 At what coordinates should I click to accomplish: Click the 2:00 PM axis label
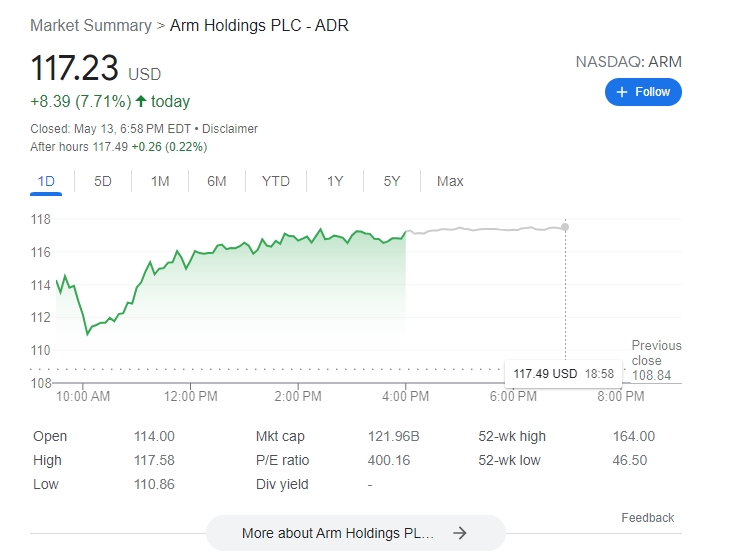tap(298, 396)
